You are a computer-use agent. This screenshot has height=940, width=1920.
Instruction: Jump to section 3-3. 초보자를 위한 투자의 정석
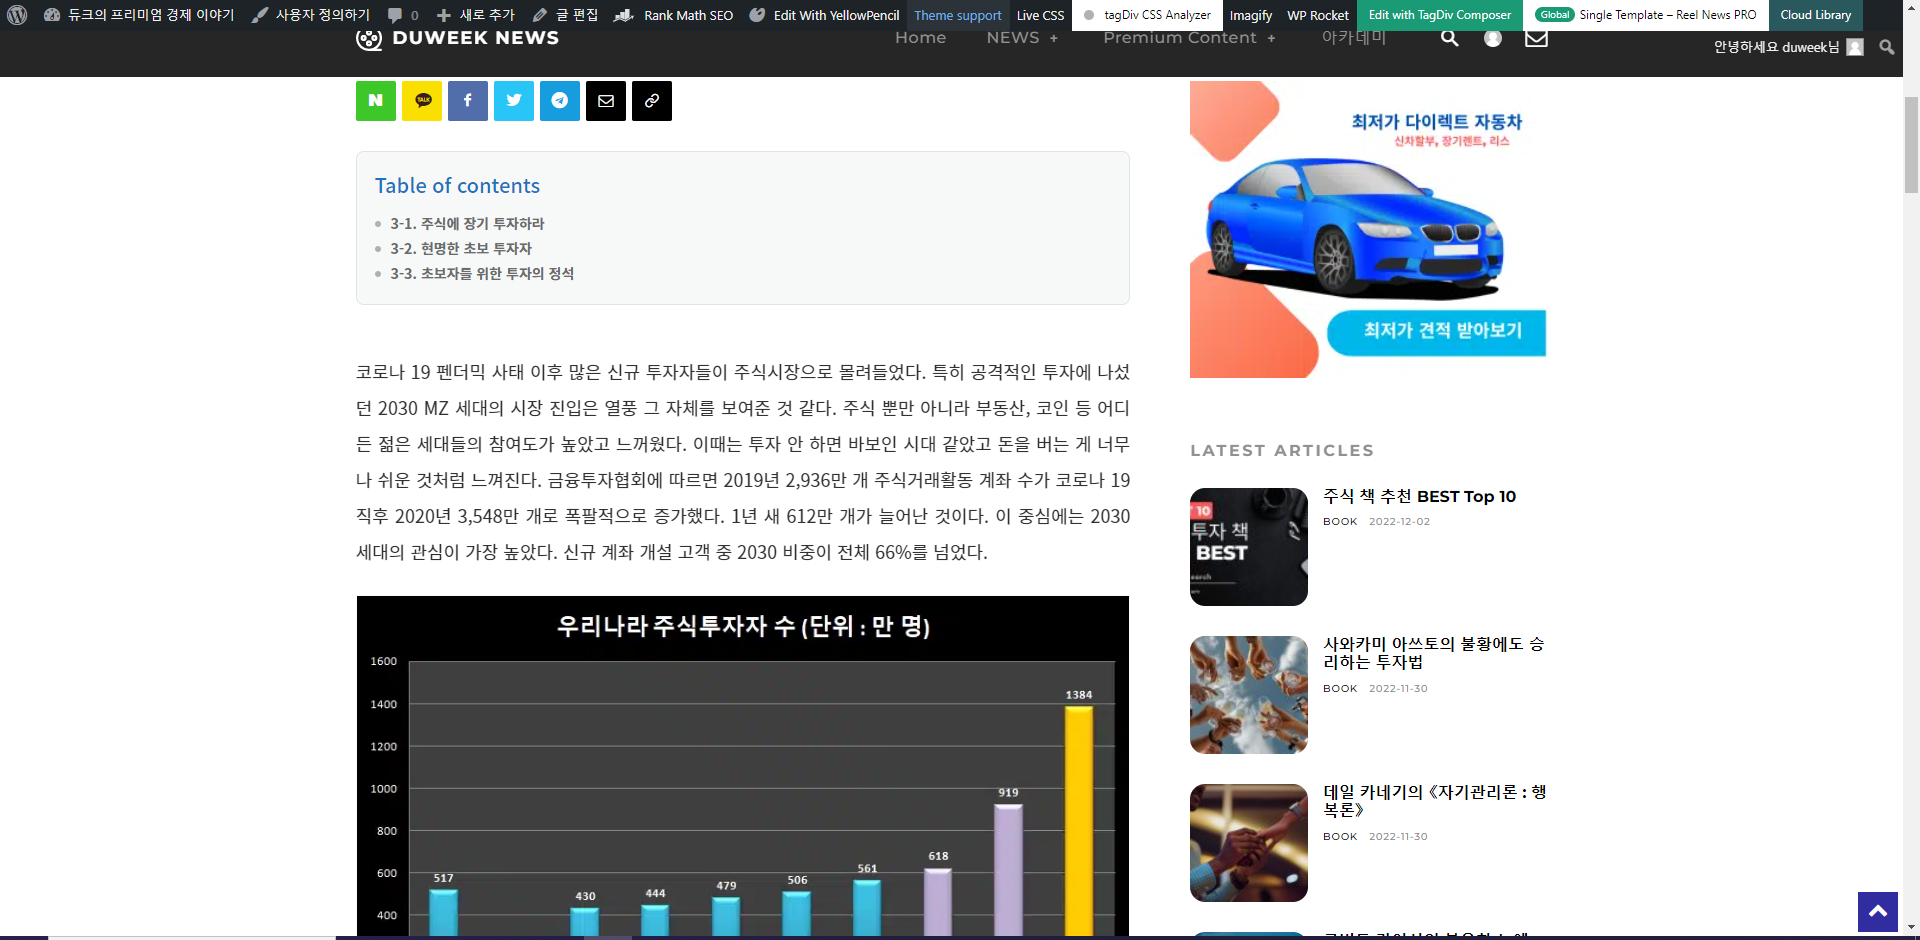point(482,274)
